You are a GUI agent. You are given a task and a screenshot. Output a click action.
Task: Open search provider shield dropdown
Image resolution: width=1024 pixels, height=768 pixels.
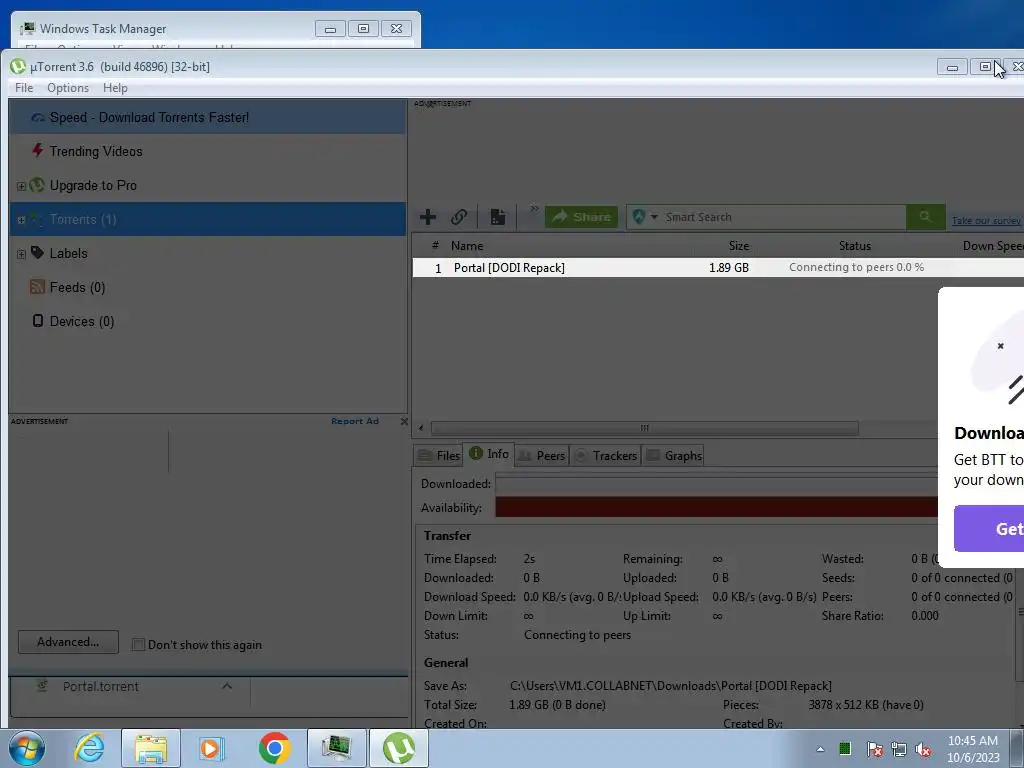pos(645,217)
